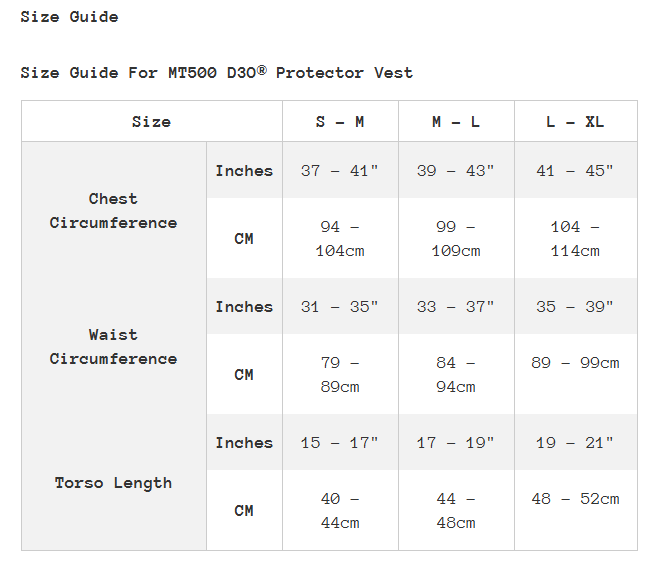Click the 44 – 48cm torso cell

[456, 511]
